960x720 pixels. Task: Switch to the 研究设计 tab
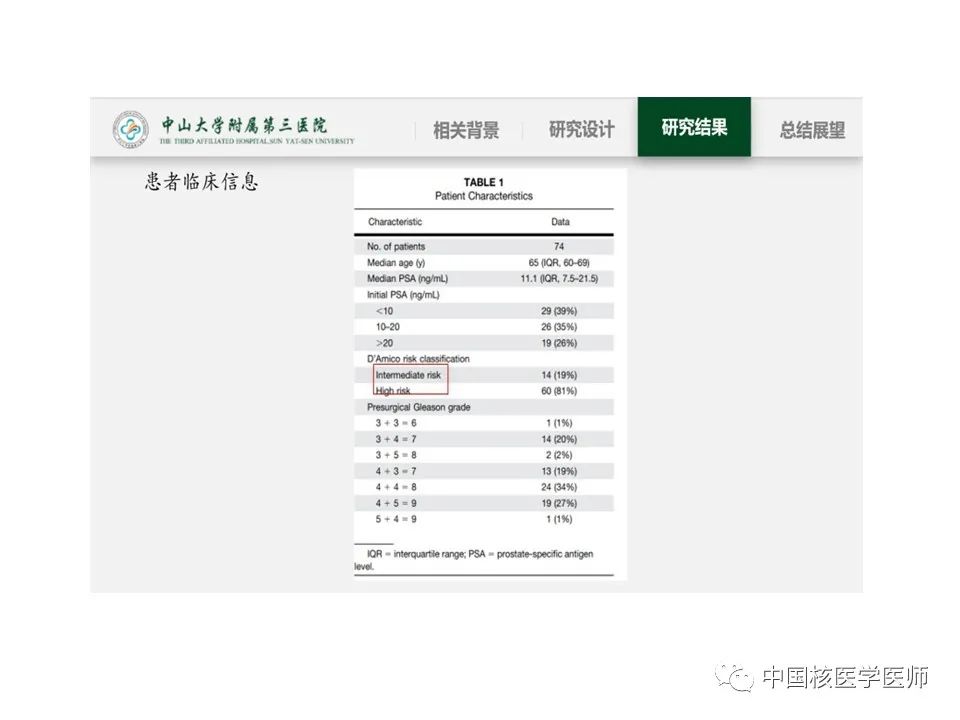[x=581, y=130]
